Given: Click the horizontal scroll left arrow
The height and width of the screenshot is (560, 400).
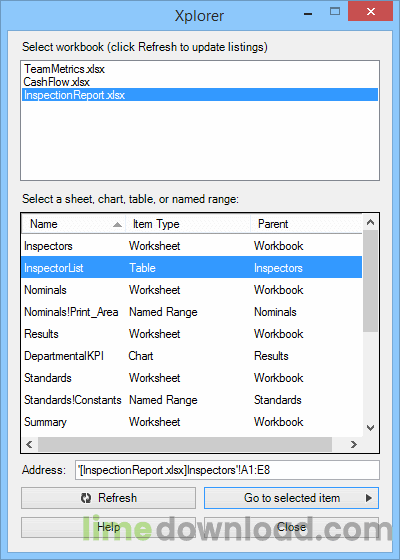Looking at the screenshot, I should (30, 444).
